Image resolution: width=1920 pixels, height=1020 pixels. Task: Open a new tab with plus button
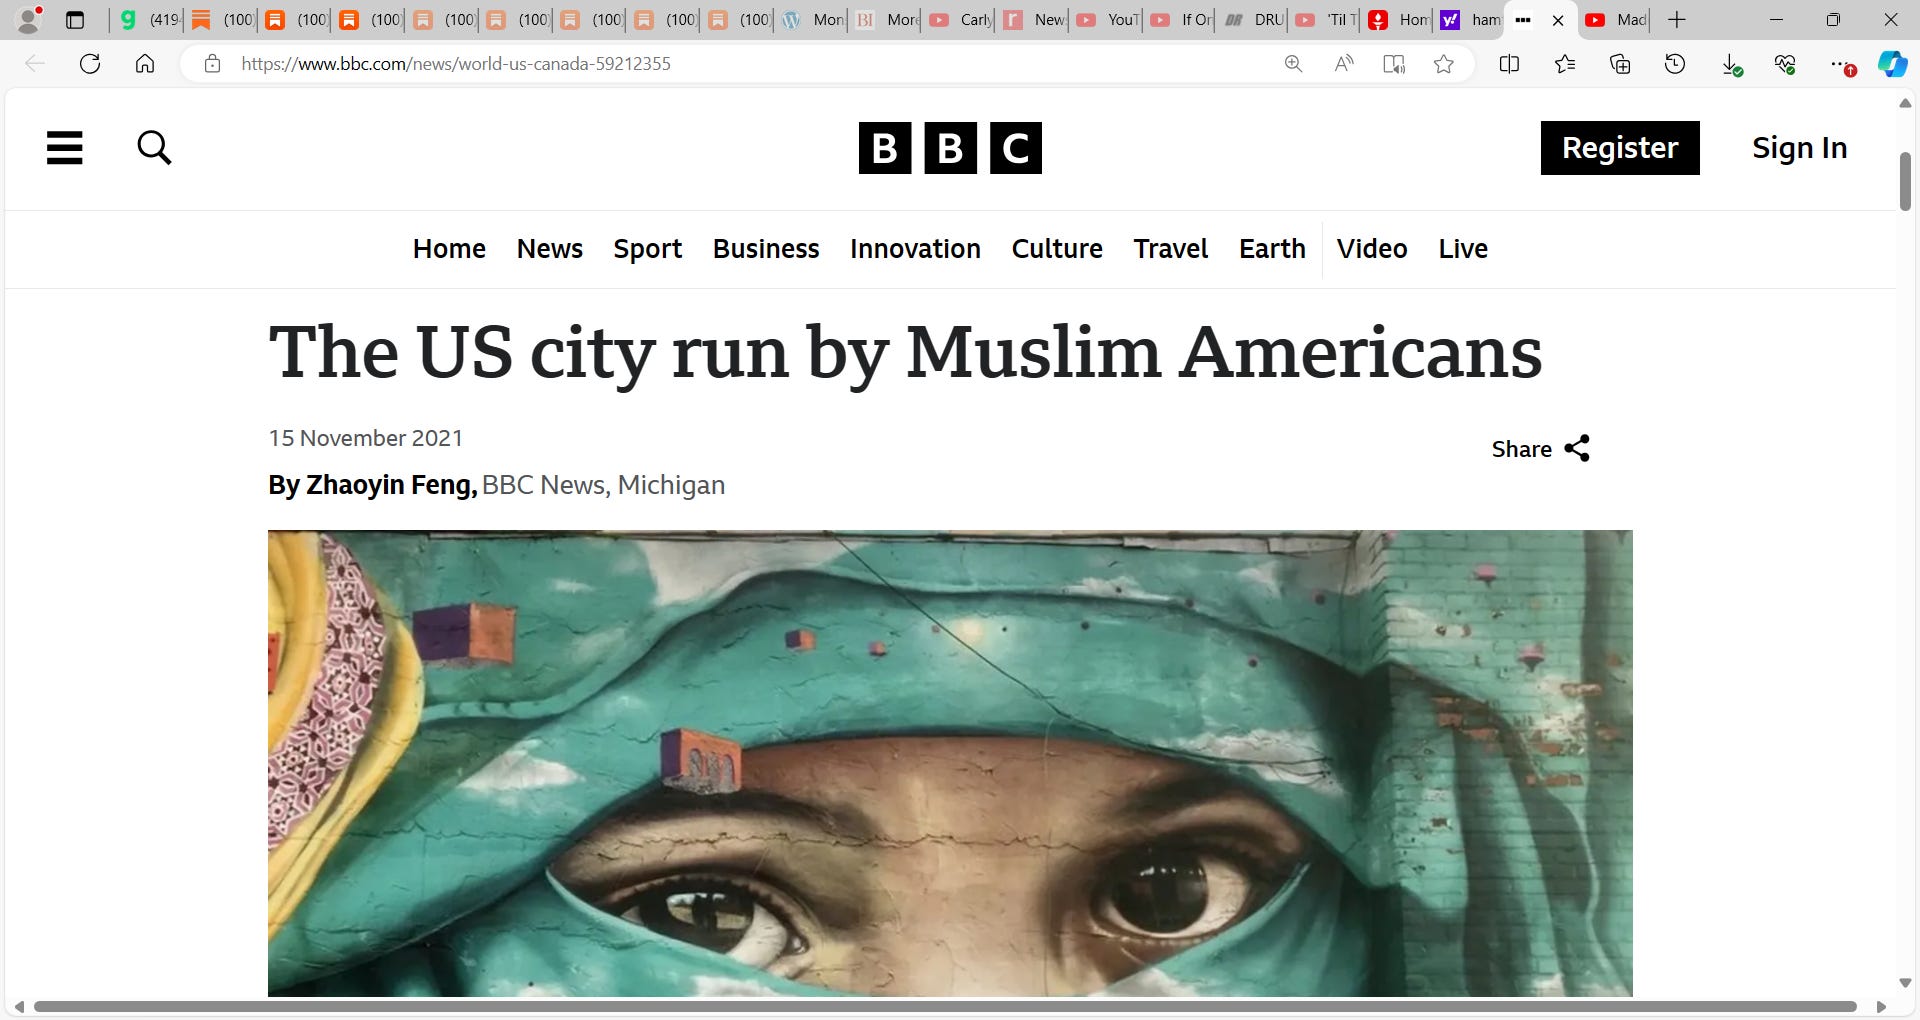1677,20
